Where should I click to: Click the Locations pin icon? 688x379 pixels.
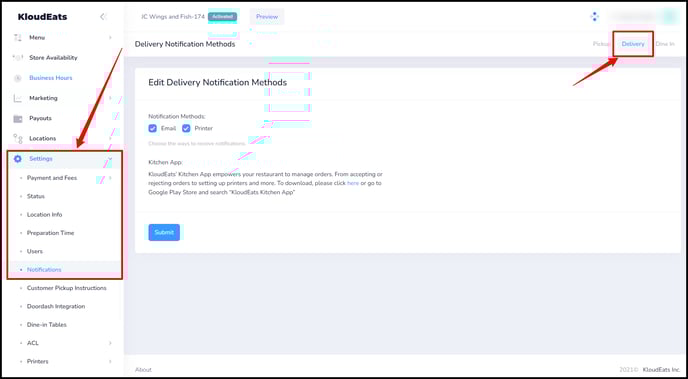pyautogui.click(x=18, y=139)
